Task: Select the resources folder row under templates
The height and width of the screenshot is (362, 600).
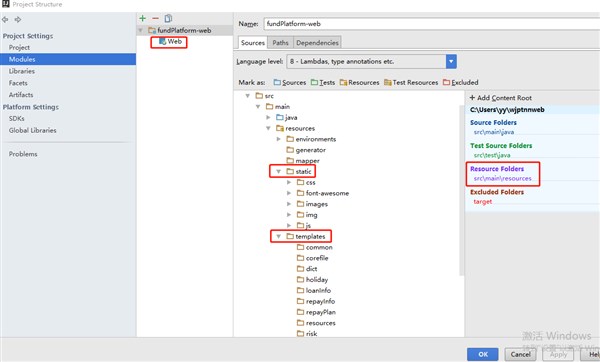Action: [x=316, y=323]
